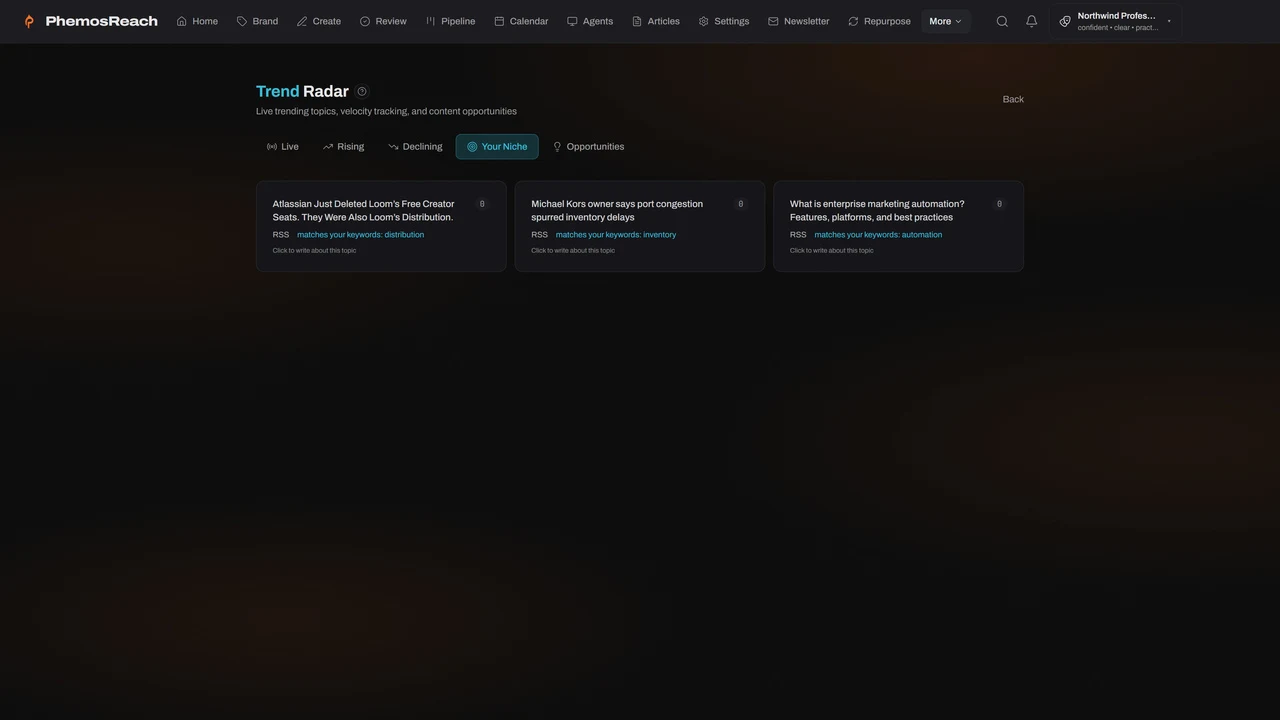
Task: Expand the More dropdown menu
Action: tap(946, 21)
